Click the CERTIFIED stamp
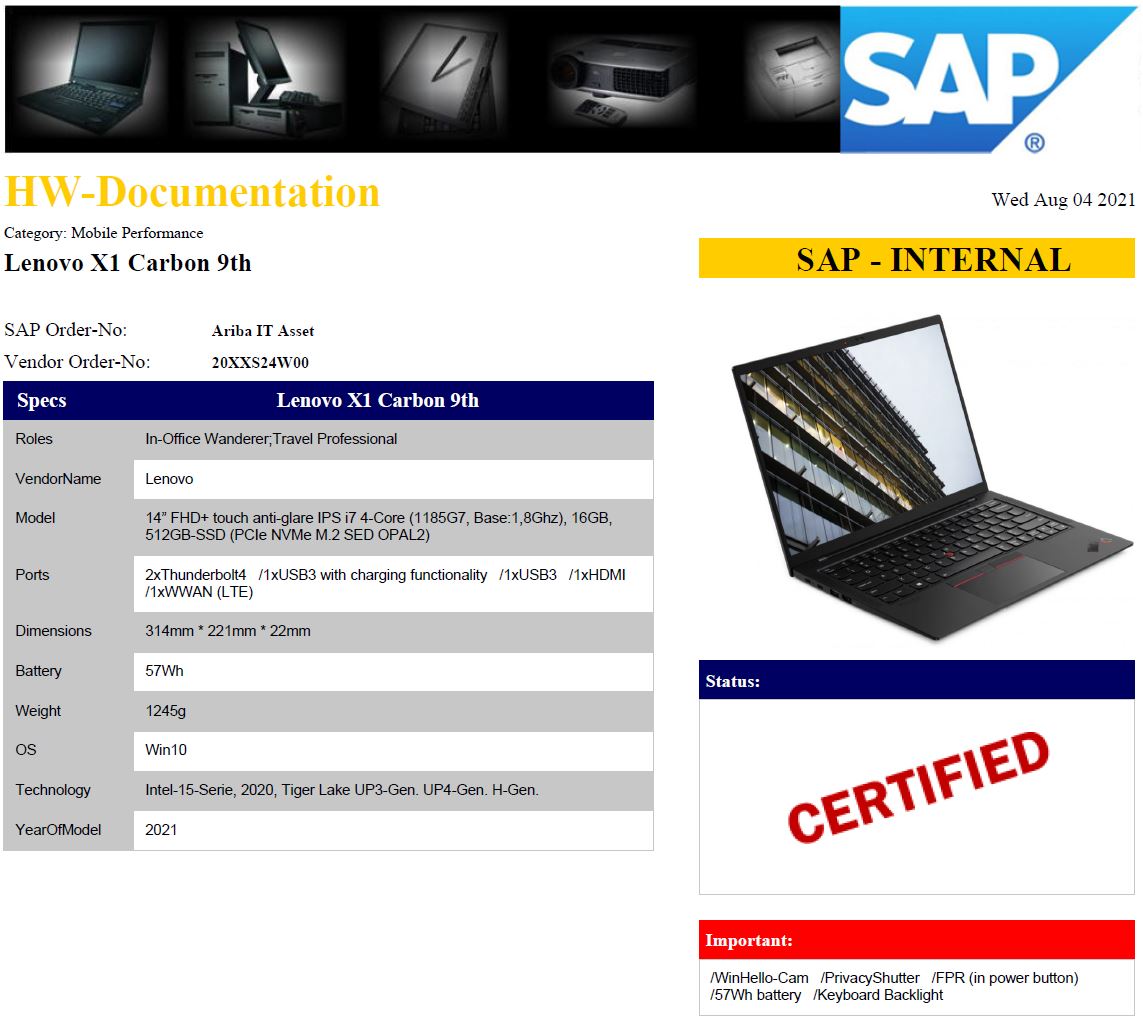 (918, 787)
